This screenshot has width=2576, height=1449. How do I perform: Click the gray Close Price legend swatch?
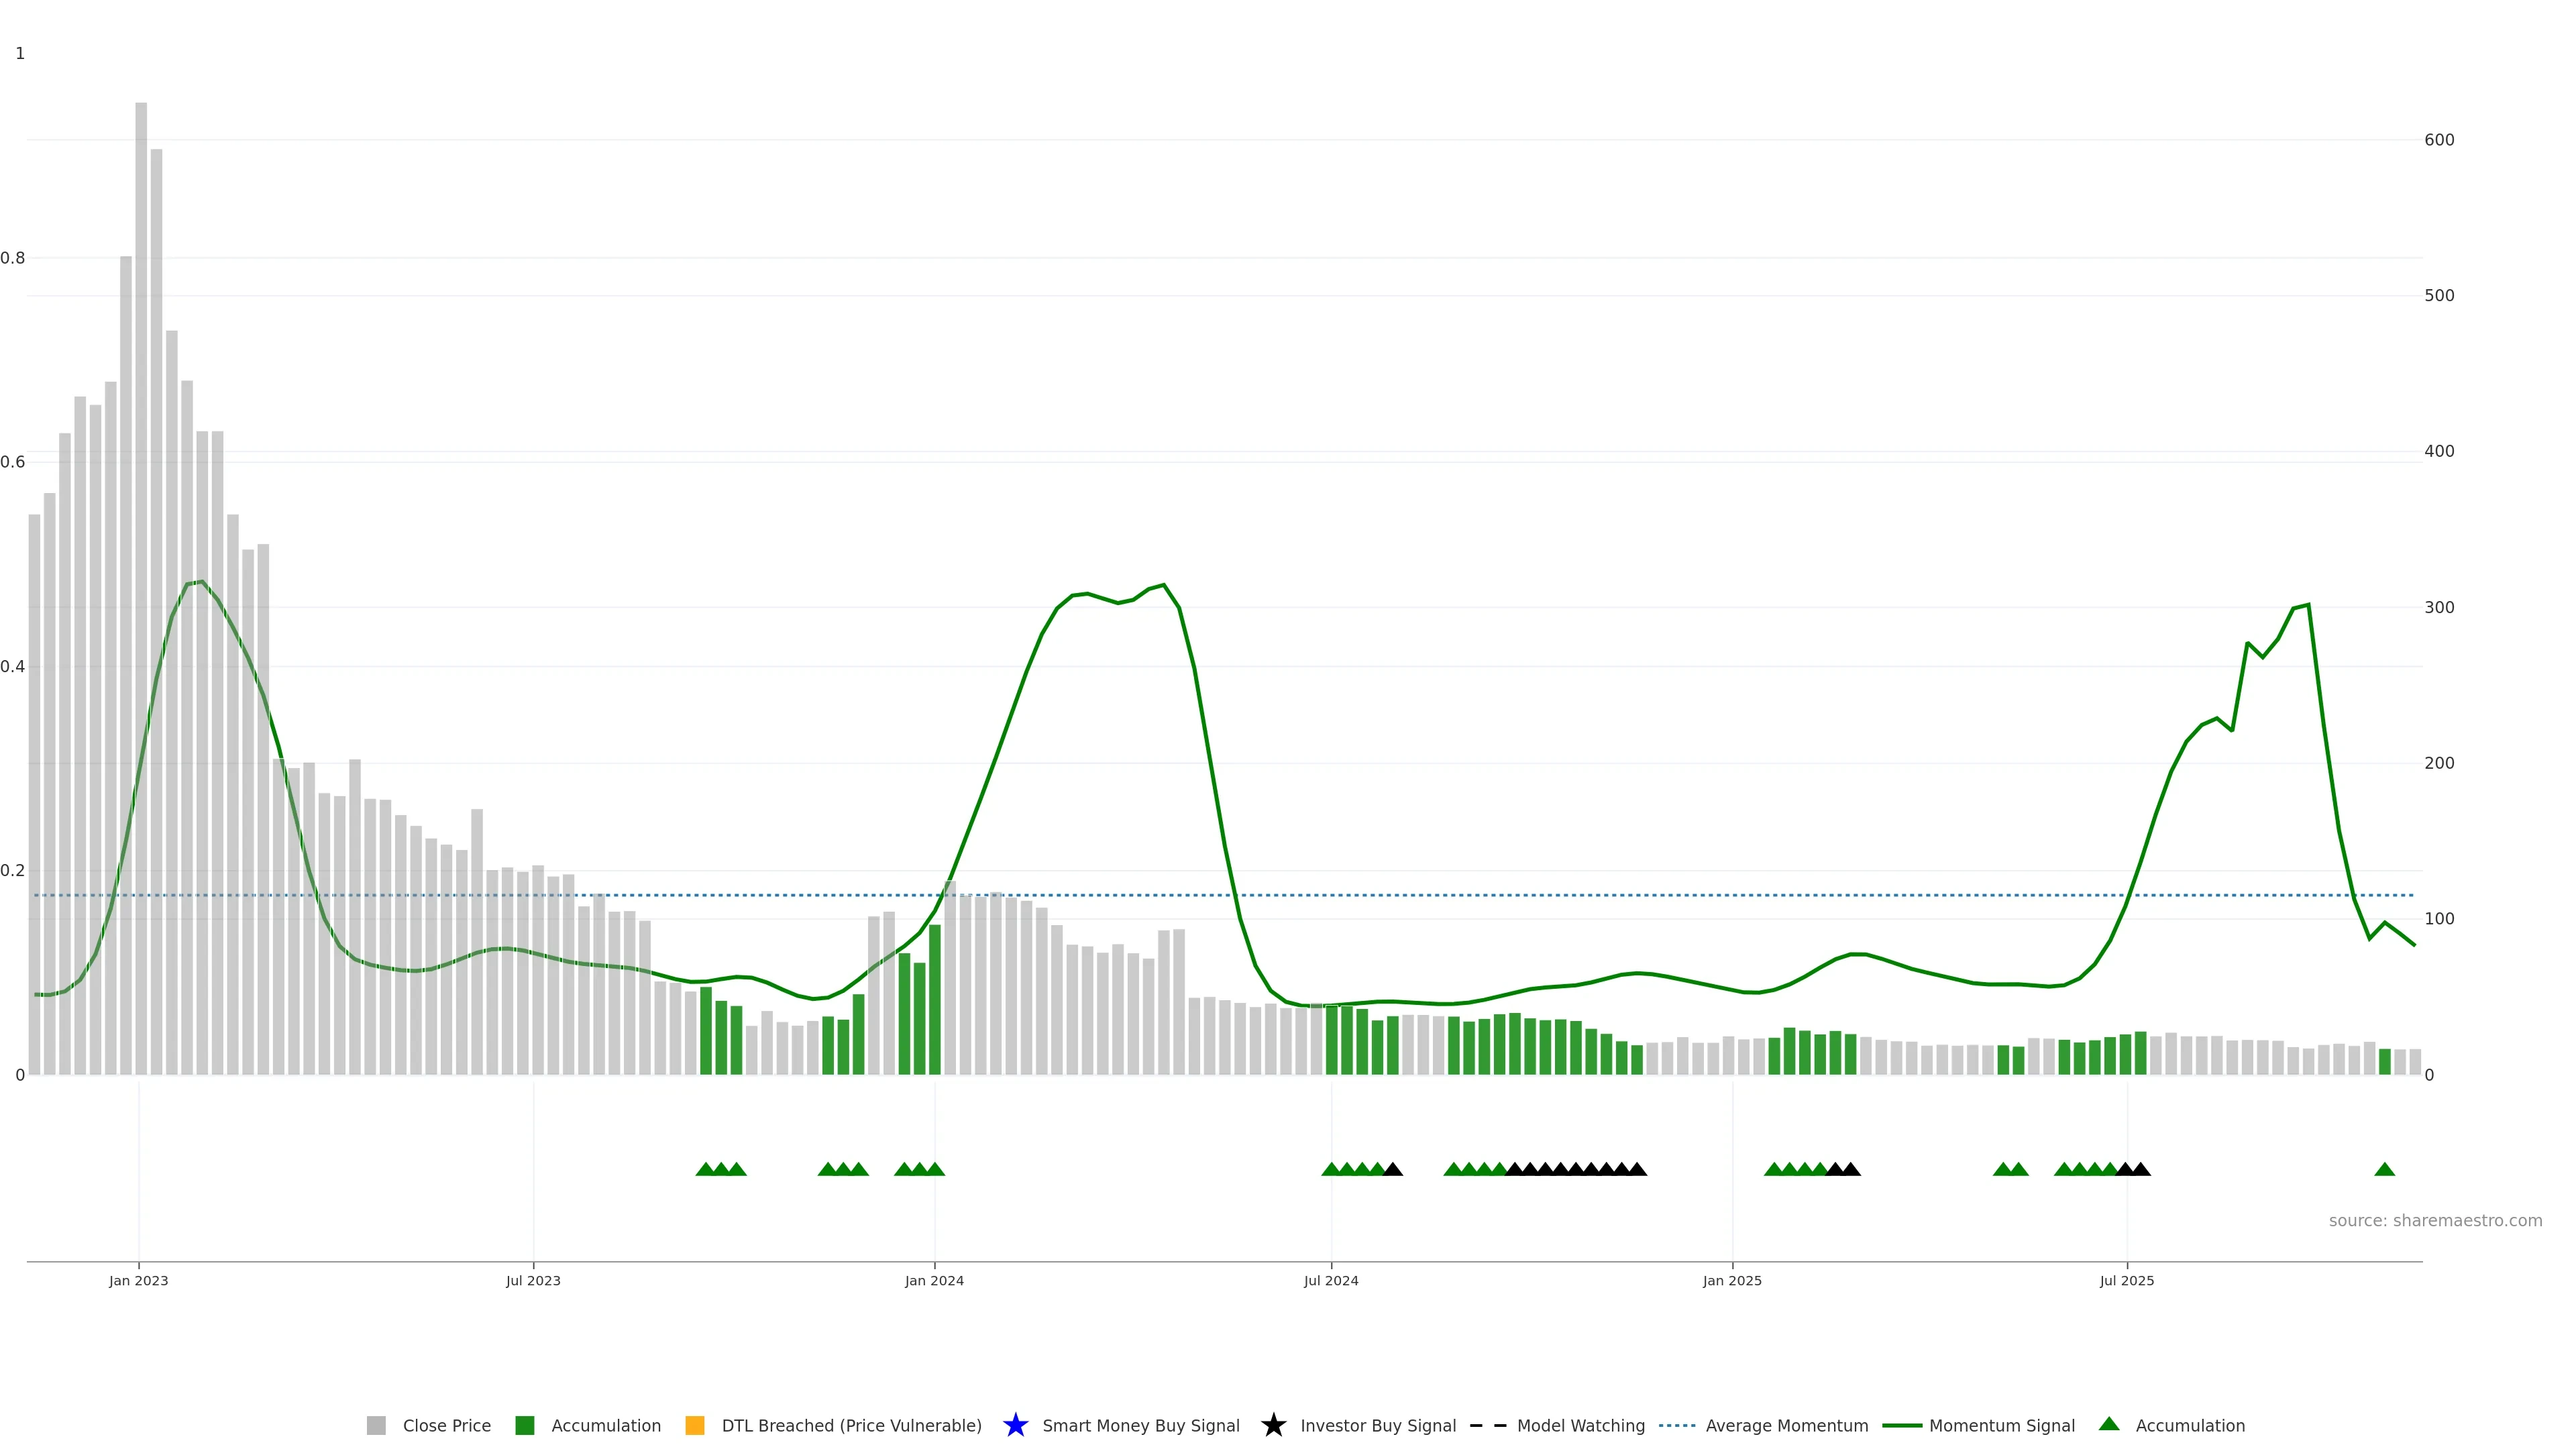[376, 1425]
